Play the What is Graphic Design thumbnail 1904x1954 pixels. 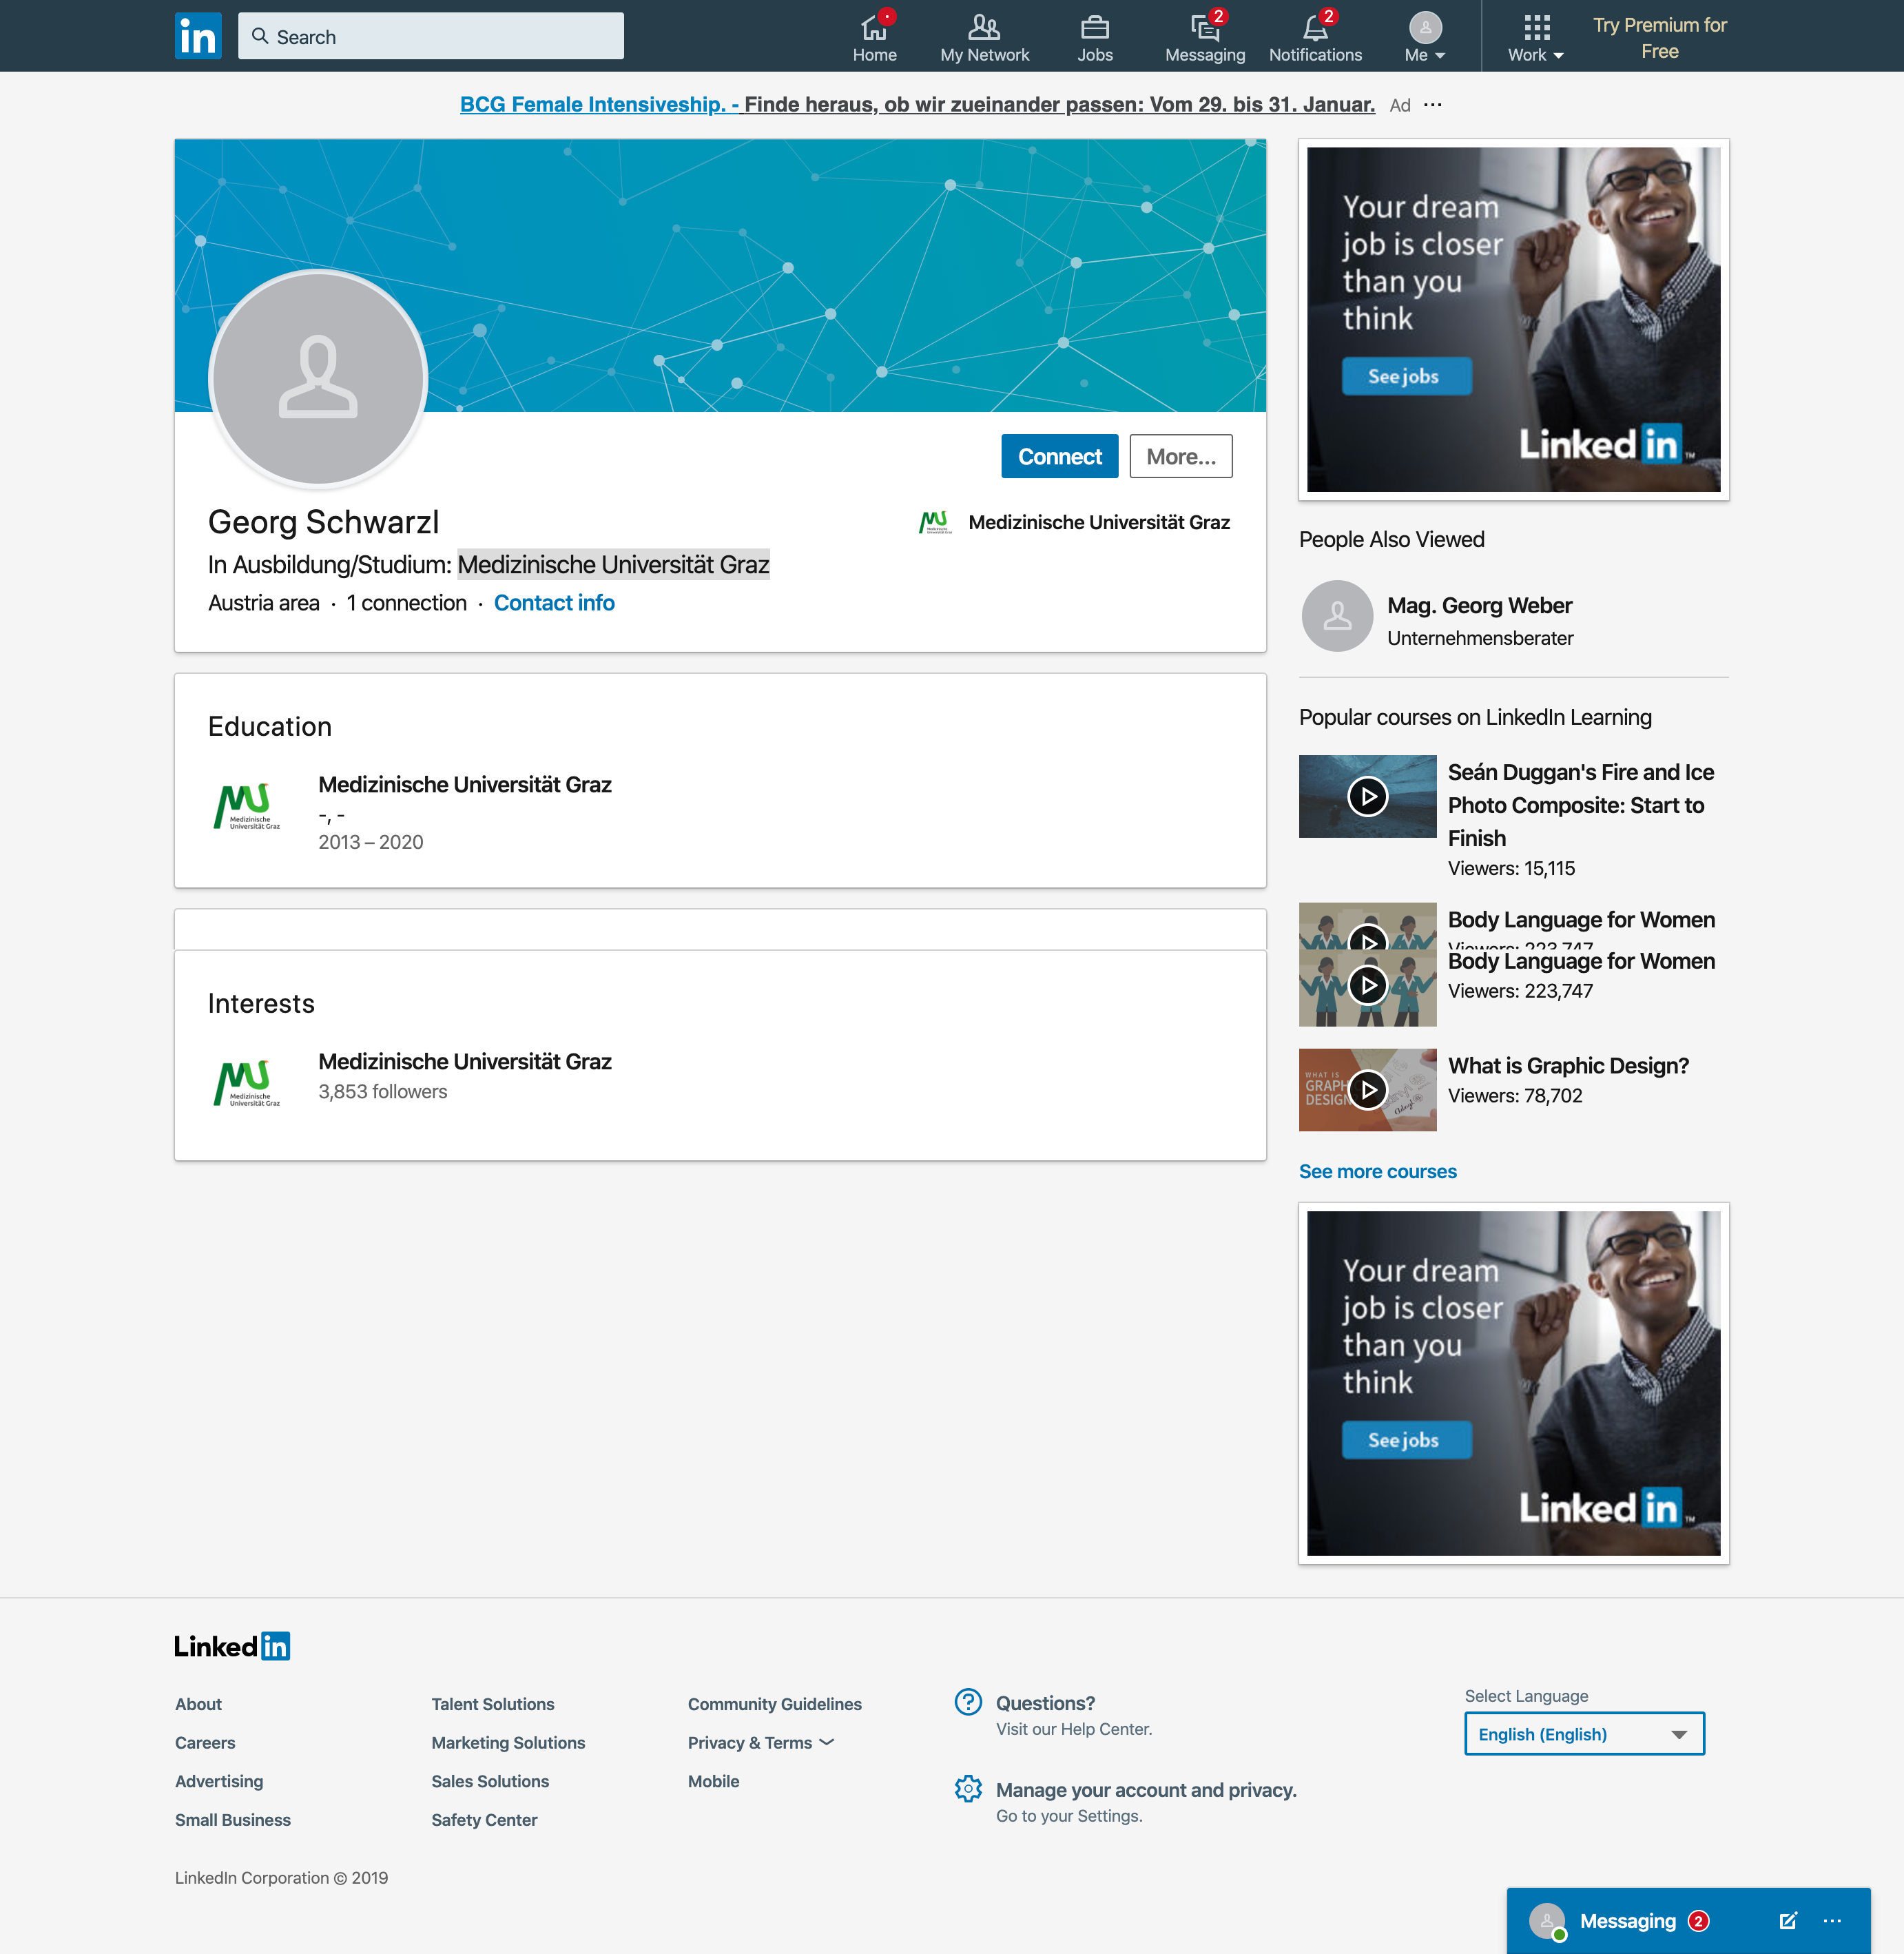click(x=1367, y=1090)
